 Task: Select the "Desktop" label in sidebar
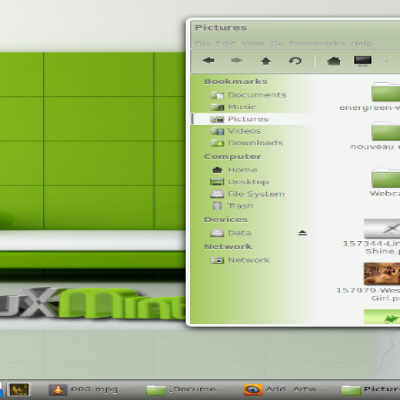click(248, 182)
